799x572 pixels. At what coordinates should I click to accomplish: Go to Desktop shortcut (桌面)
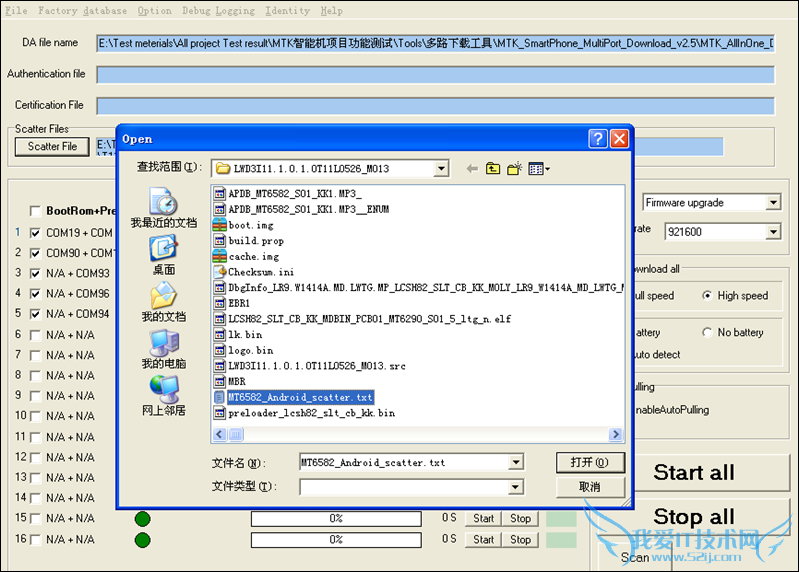click(164, 255)
